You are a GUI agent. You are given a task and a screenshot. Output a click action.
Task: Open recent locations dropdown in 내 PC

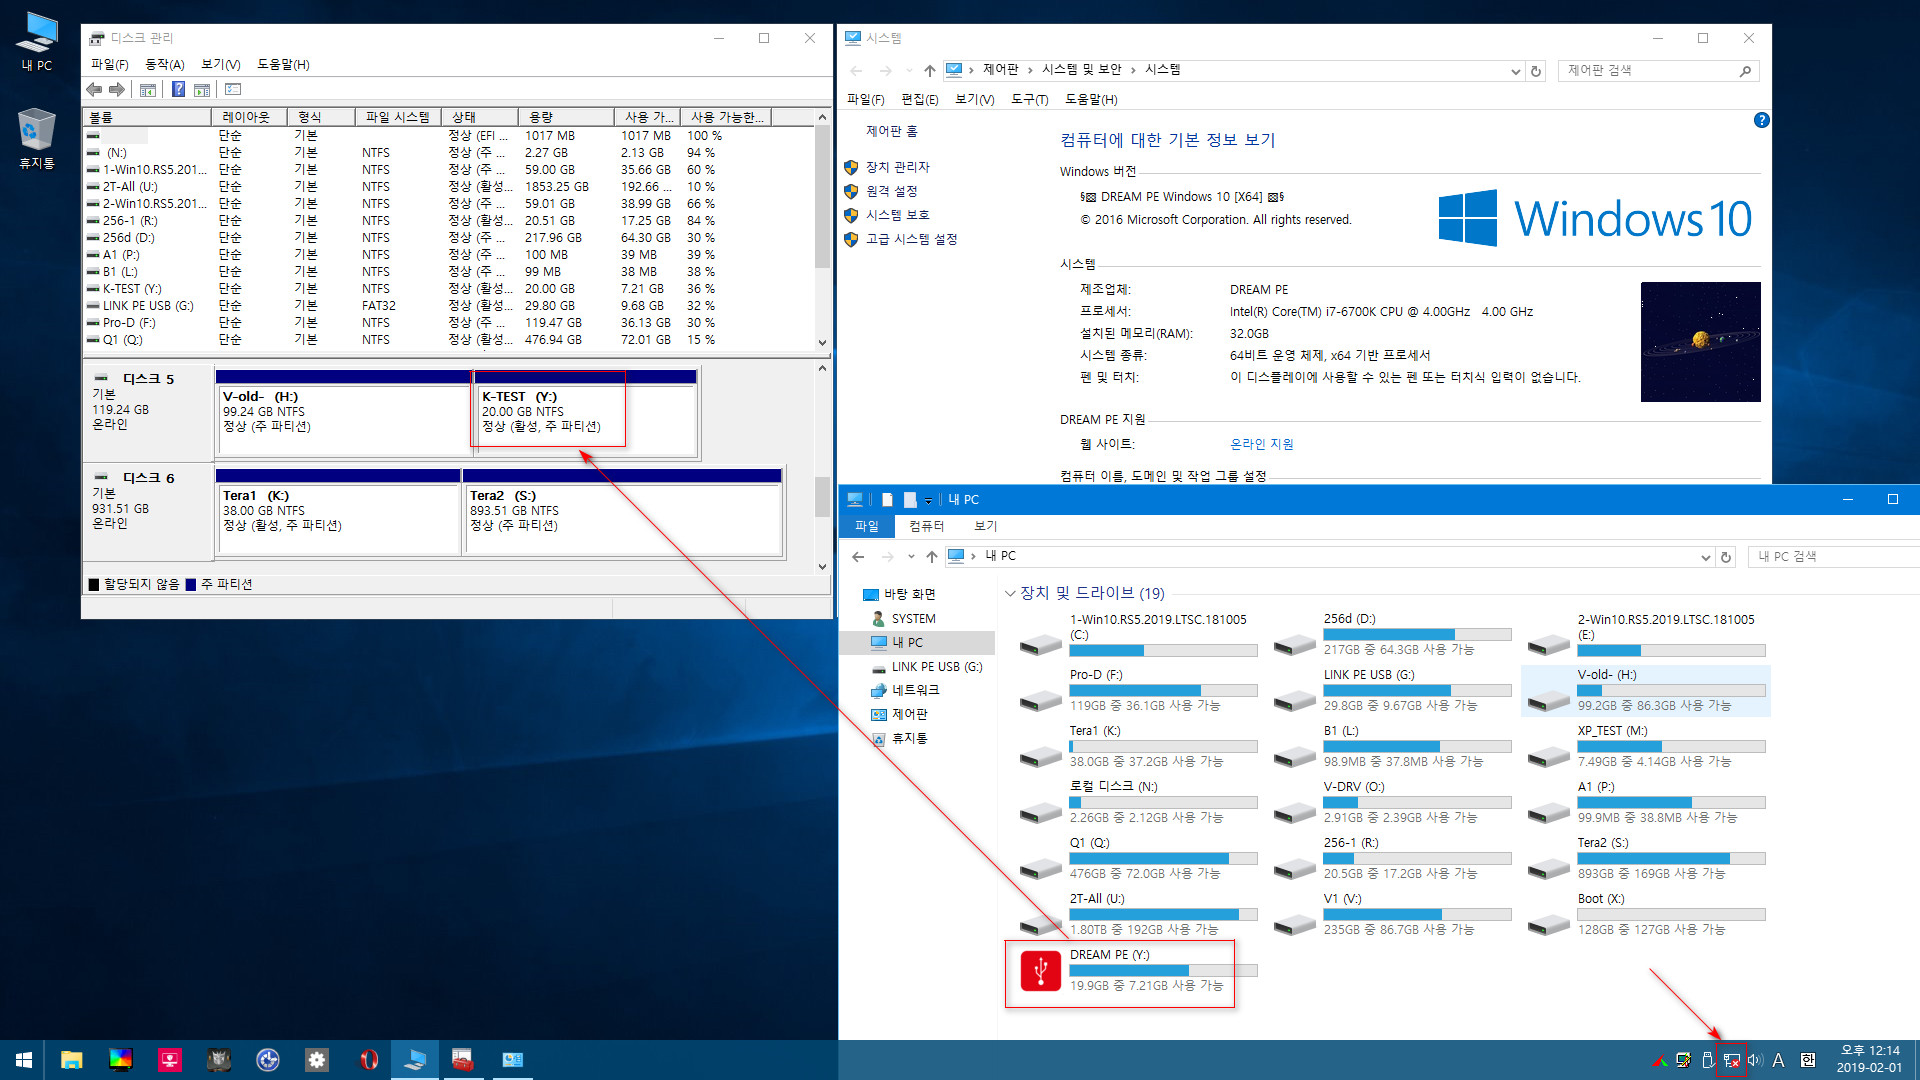point(910,557)
